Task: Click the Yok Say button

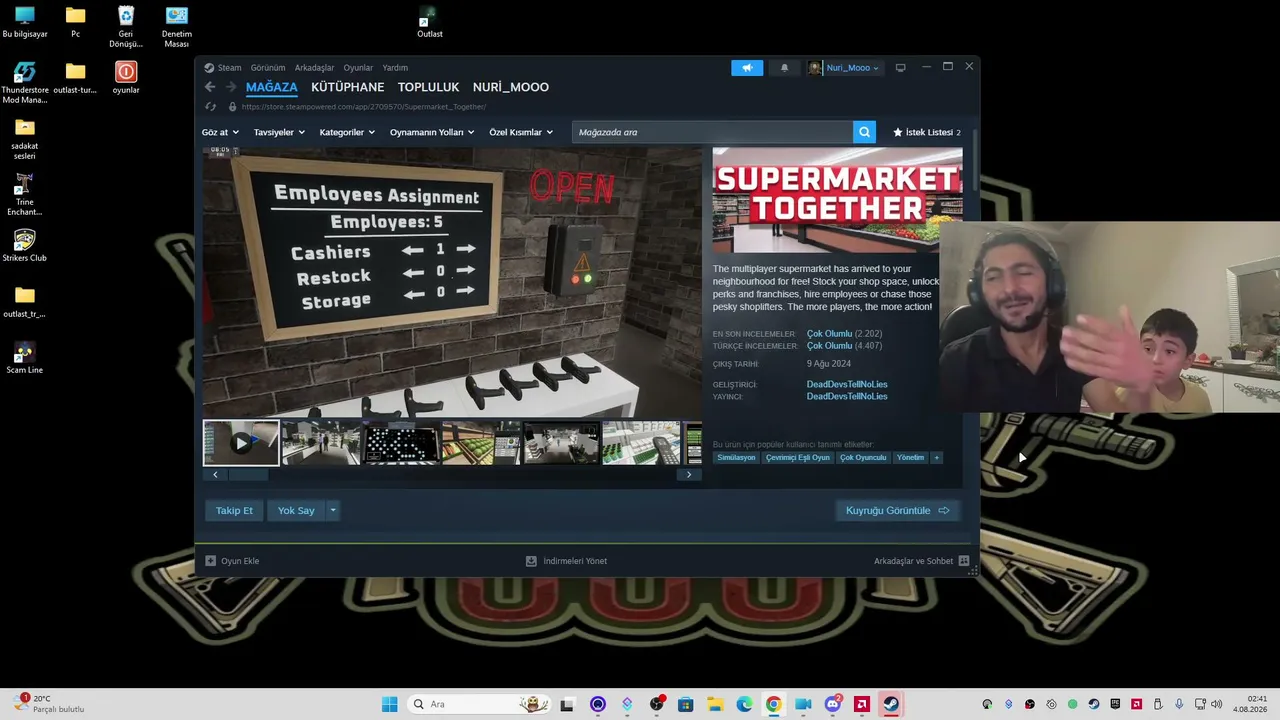Action: [296, 510]
